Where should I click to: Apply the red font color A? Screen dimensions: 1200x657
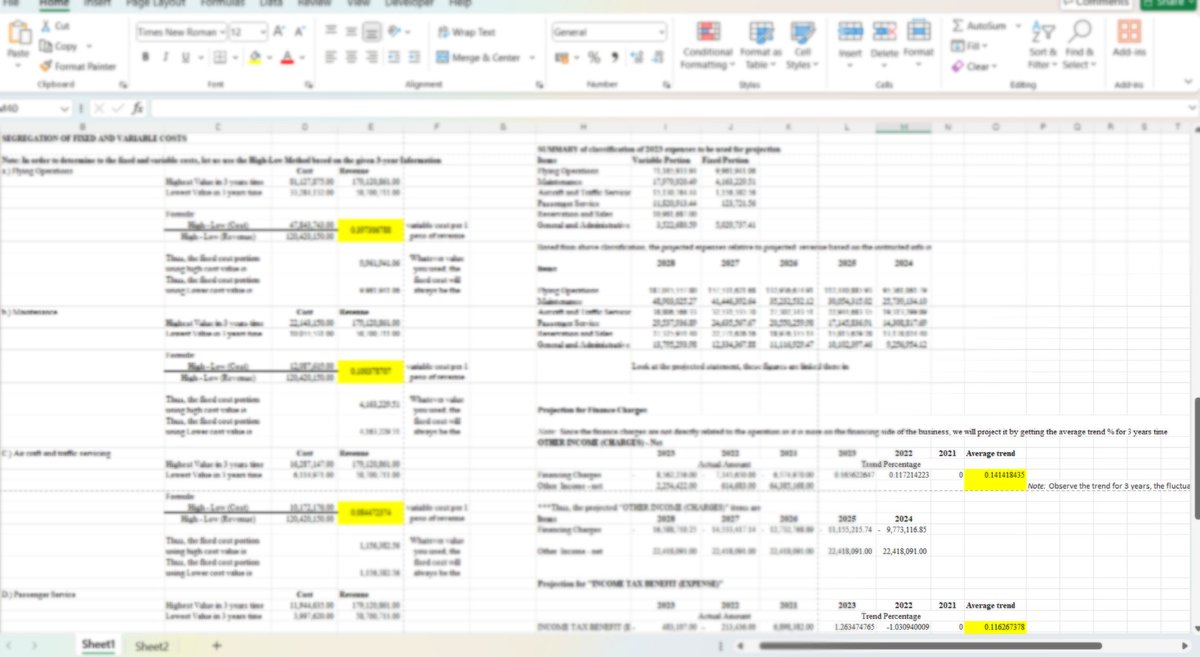pos(287,57)
